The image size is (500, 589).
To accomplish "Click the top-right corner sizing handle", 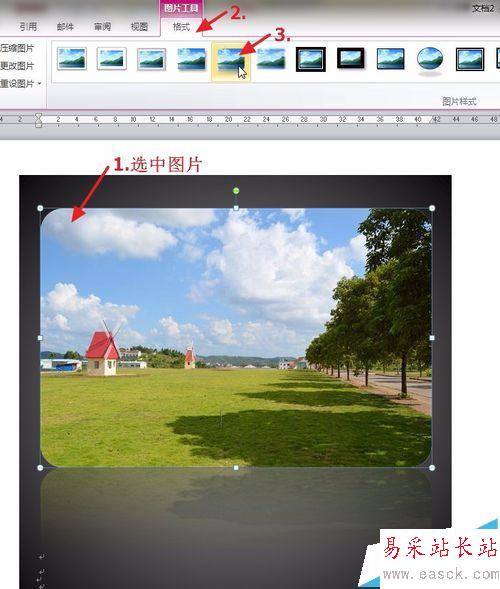I will [432, 208].
